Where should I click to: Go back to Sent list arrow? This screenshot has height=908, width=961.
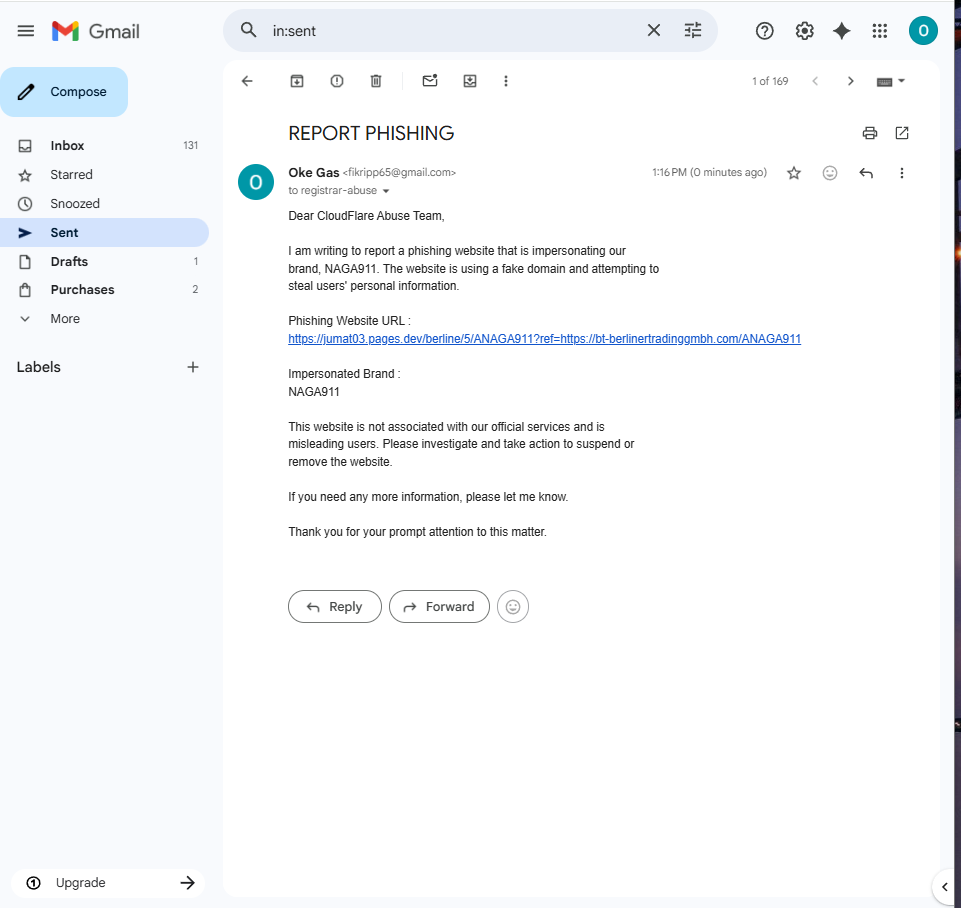[247, 81]
